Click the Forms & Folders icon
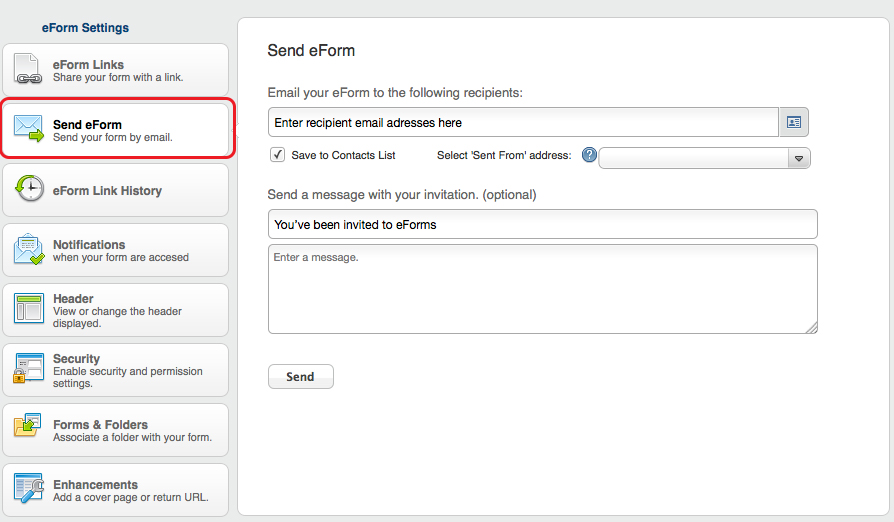Image resolution: width=894 pixels, height=522 pixels. coord(27,426)
